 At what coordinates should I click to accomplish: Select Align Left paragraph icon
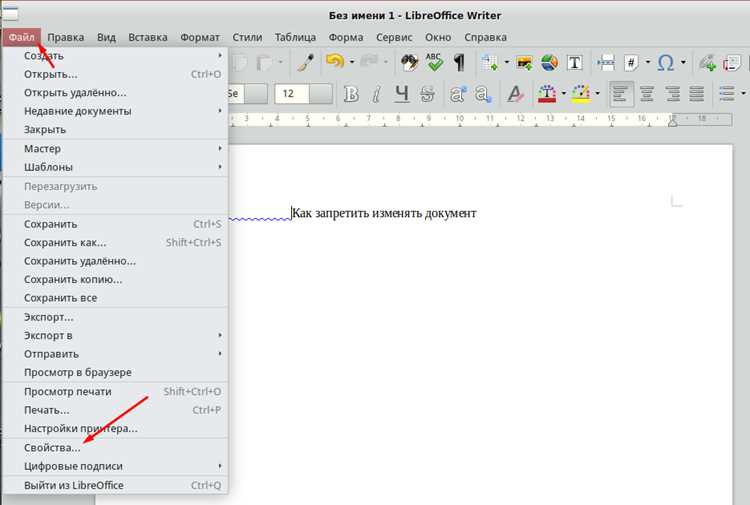pos(621,94)
